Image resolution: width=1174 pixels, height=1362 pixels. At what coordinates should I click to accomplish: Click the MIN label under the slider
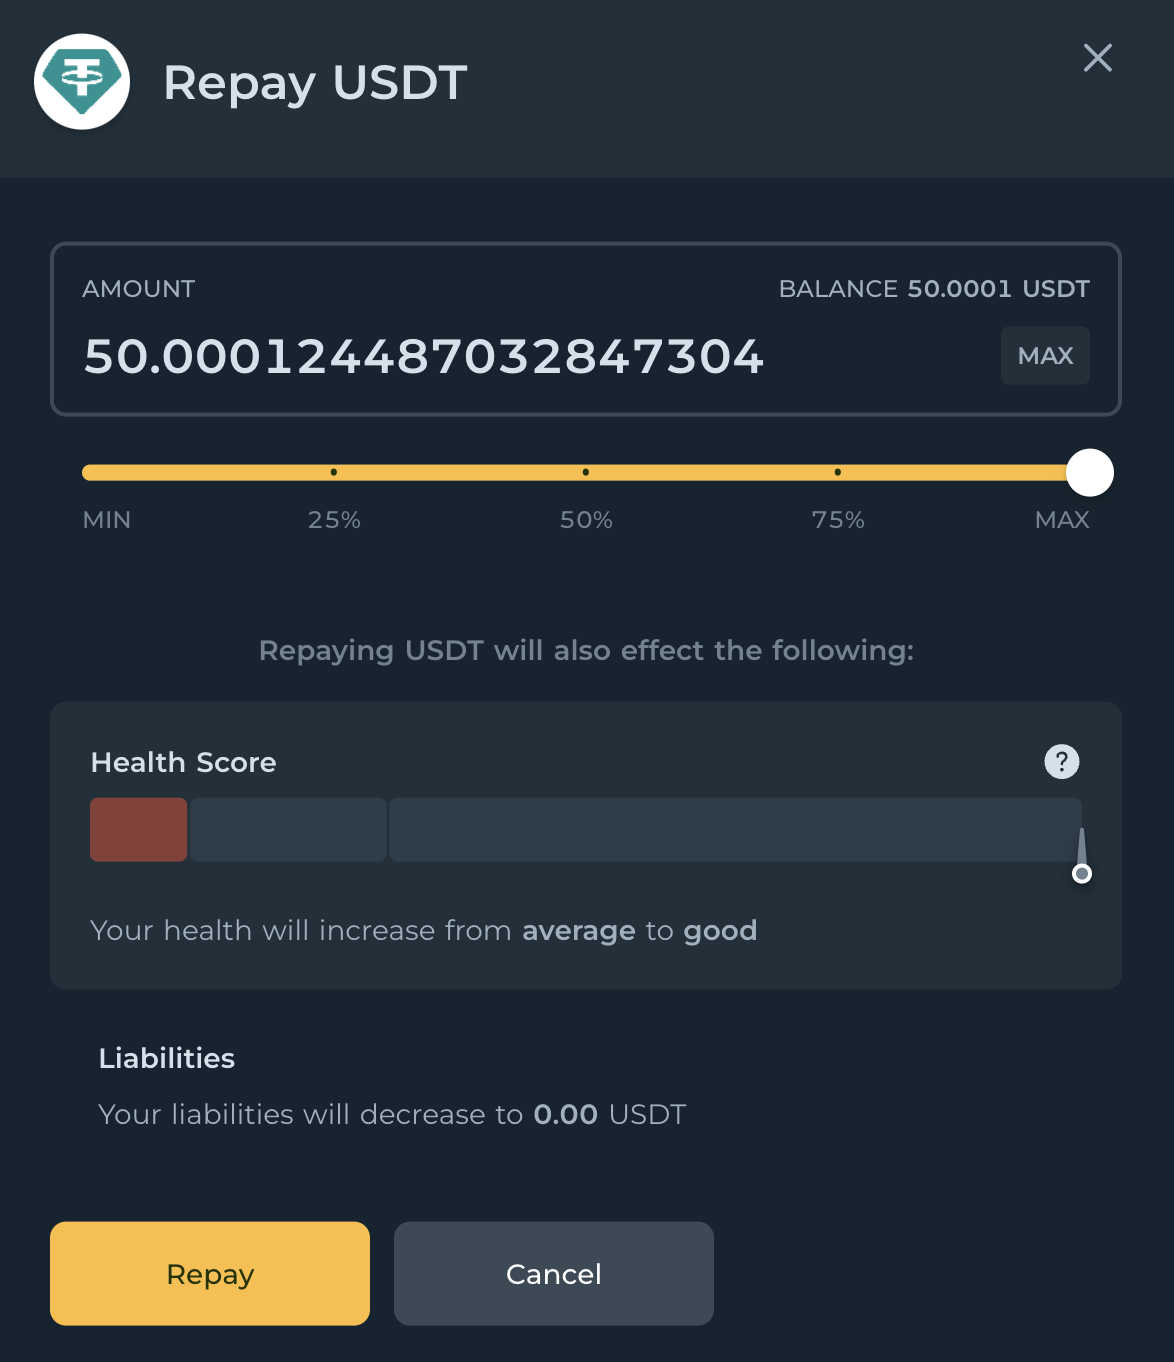[x=107, y=520]
